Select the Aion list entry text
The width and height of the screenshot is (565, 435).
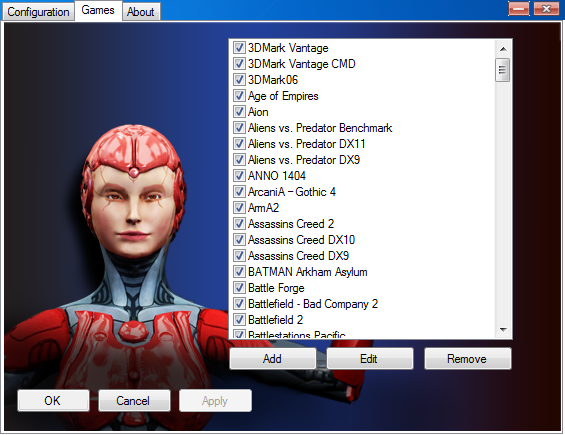[258, 112]
